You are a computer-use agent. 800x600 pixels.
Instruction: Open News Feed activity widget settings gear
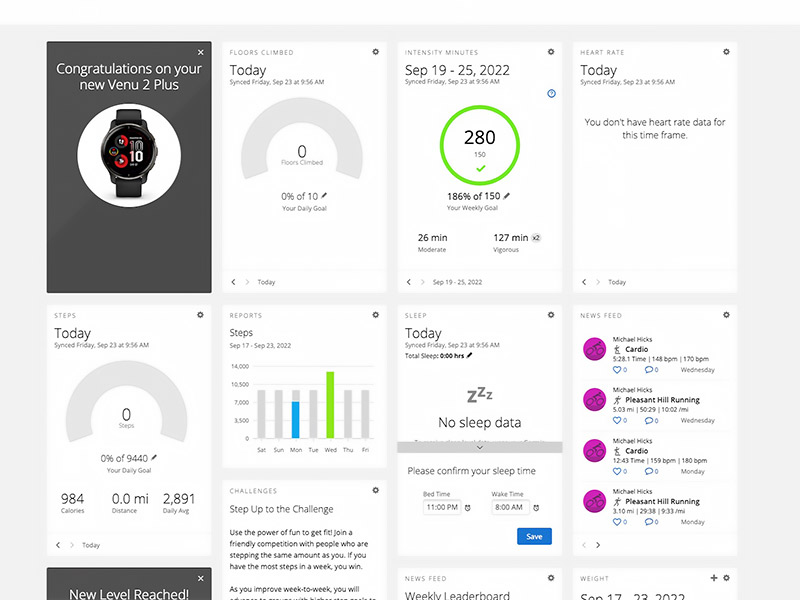tap(726, 315)
